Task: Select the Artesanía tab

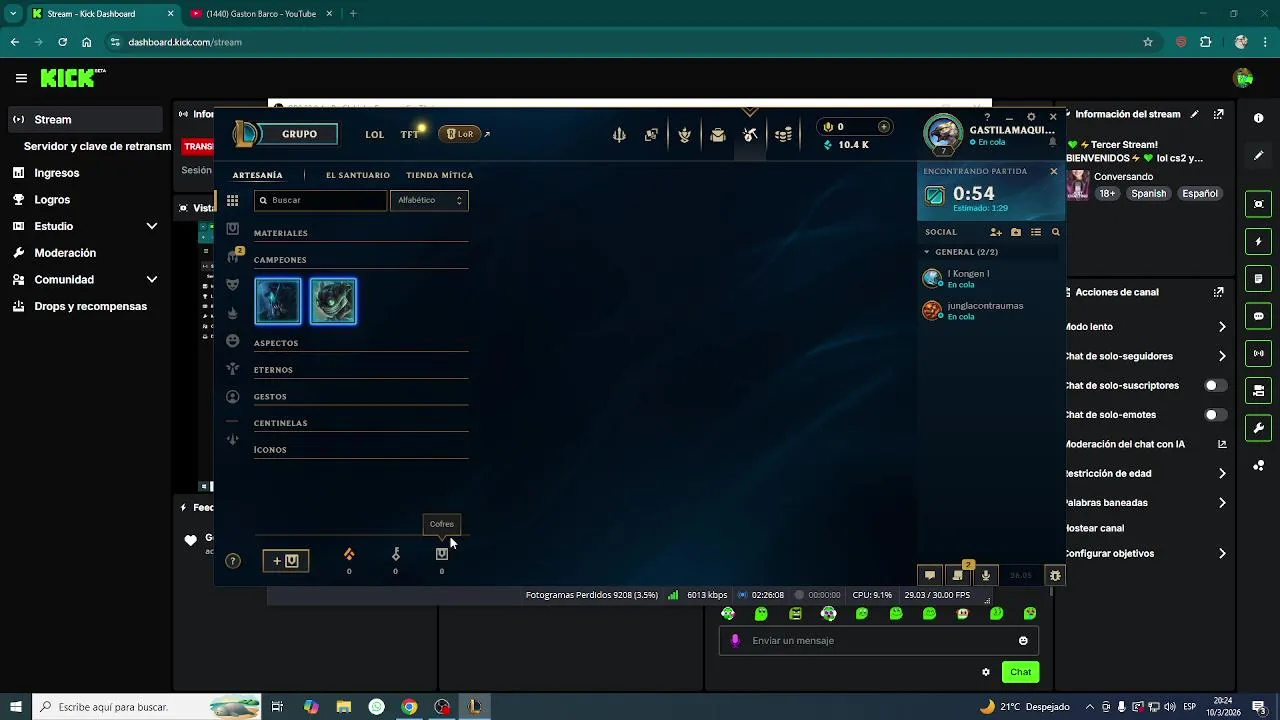Action: (258, 175)
